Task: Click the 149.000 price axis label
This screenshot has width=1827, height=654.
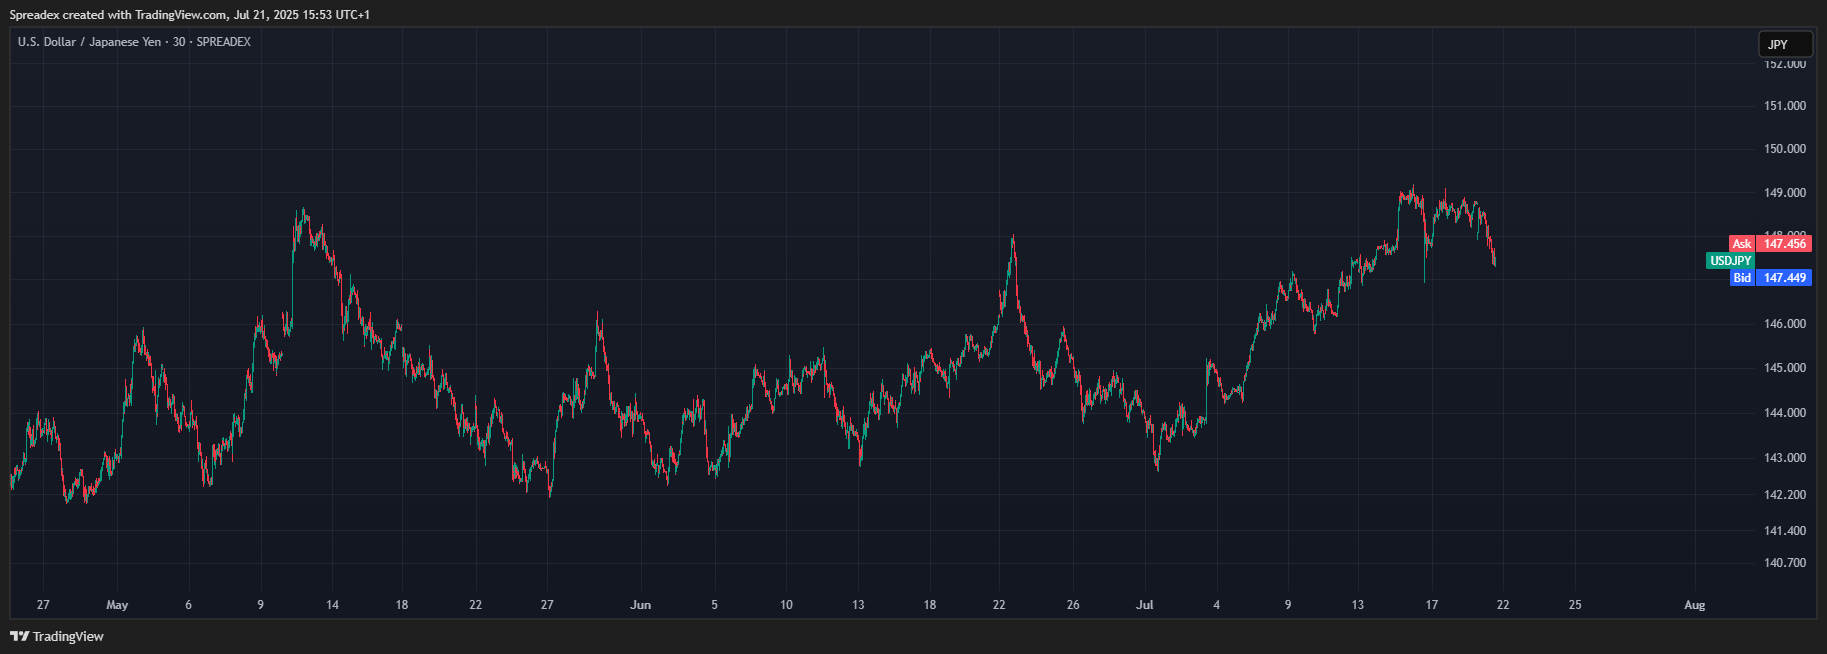Action: (1785, 193)
